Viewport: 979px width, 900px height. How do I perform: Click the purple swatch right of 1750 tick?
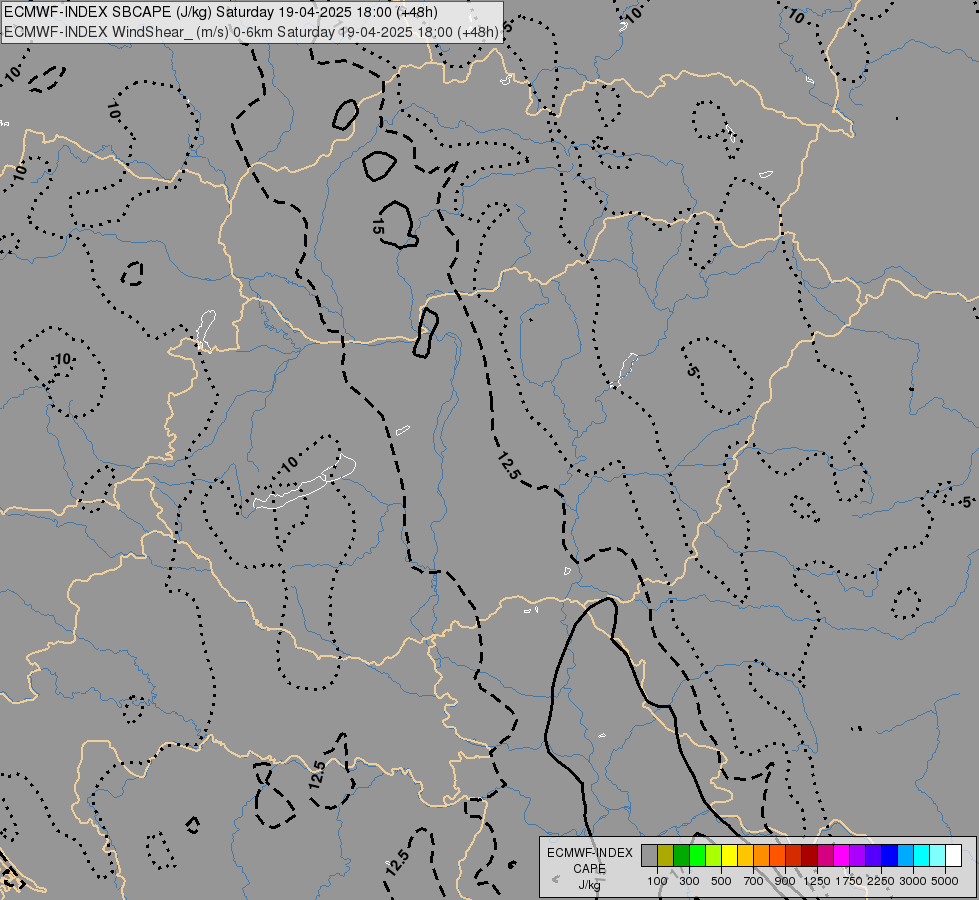(x=857, y=855)
